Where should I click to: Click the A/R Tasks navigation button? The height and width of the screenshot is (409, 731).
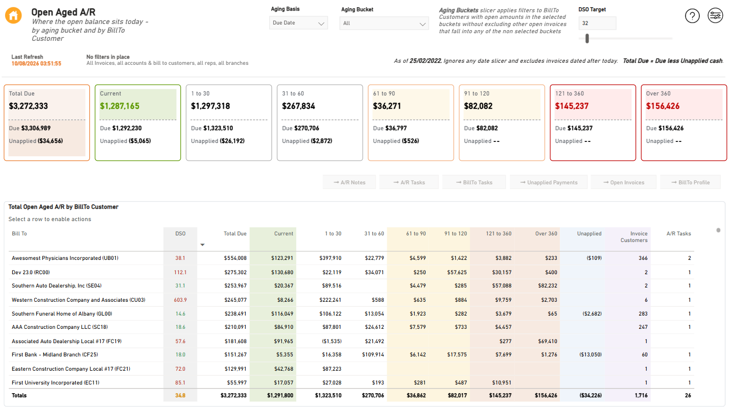click(409, 182)
